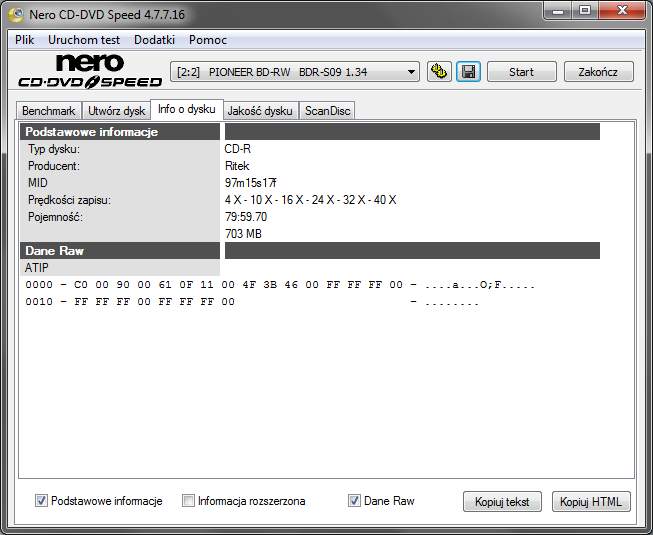Viewport: 653px width, 535px height.
Task: Close the Nero CD-DVD Speed window
Action: click(x=622, y=11)
